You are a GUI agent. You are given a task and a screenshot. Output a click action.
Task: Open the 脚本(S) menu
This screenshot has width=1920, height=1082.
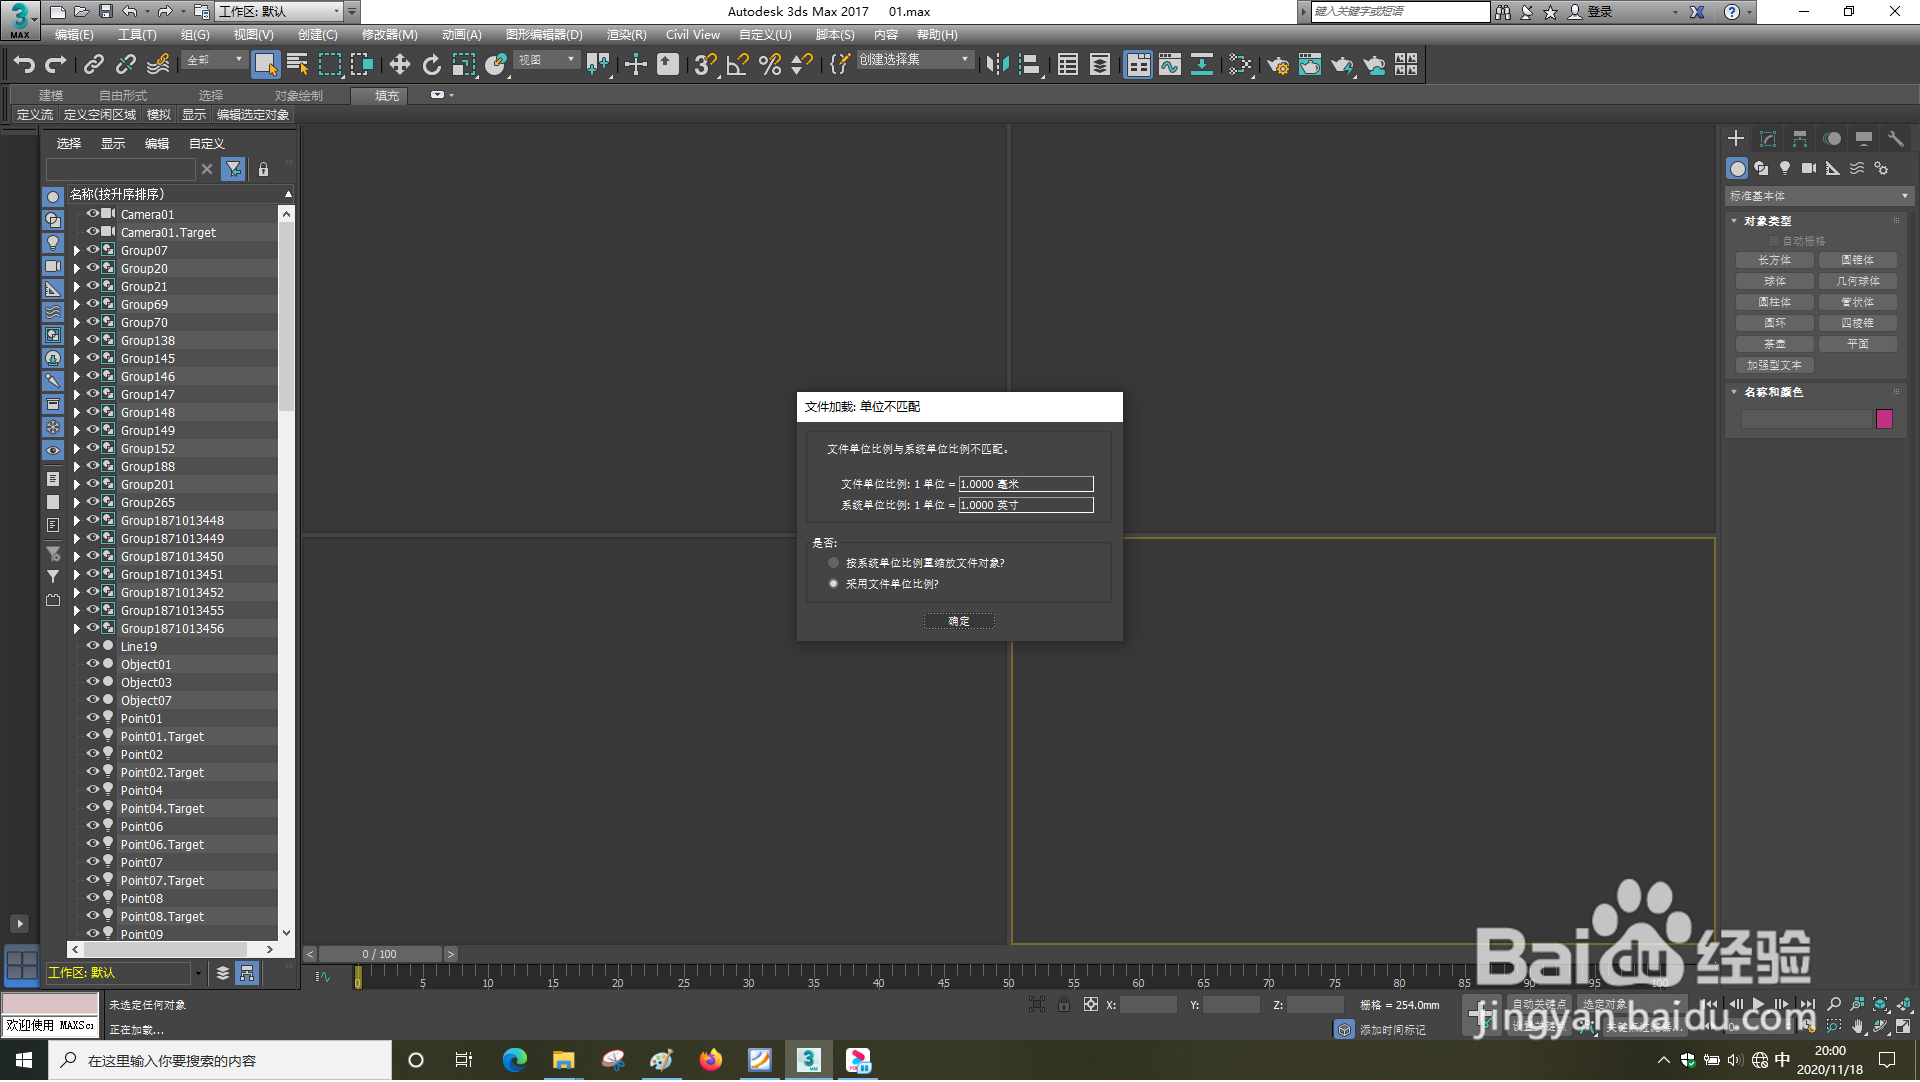835,35
